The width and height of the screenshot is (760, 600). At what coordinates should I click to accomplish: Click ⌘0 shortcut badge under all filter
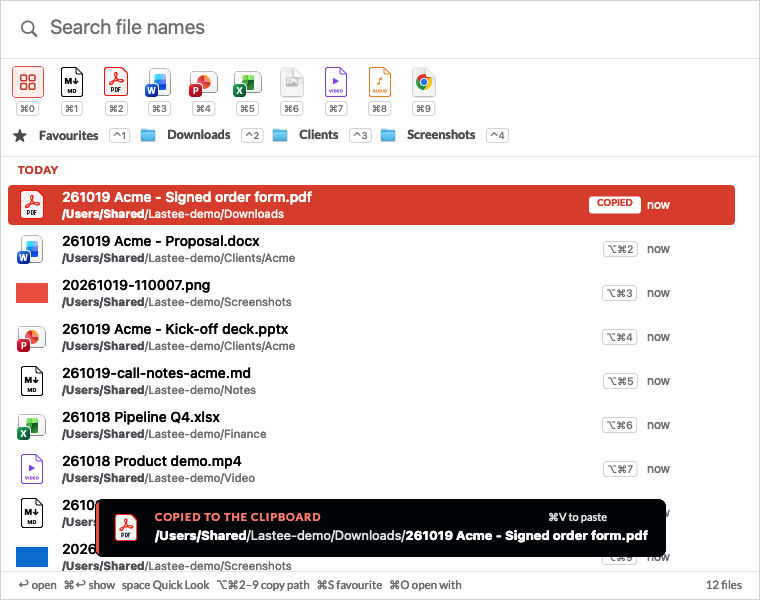pos(28,109)
